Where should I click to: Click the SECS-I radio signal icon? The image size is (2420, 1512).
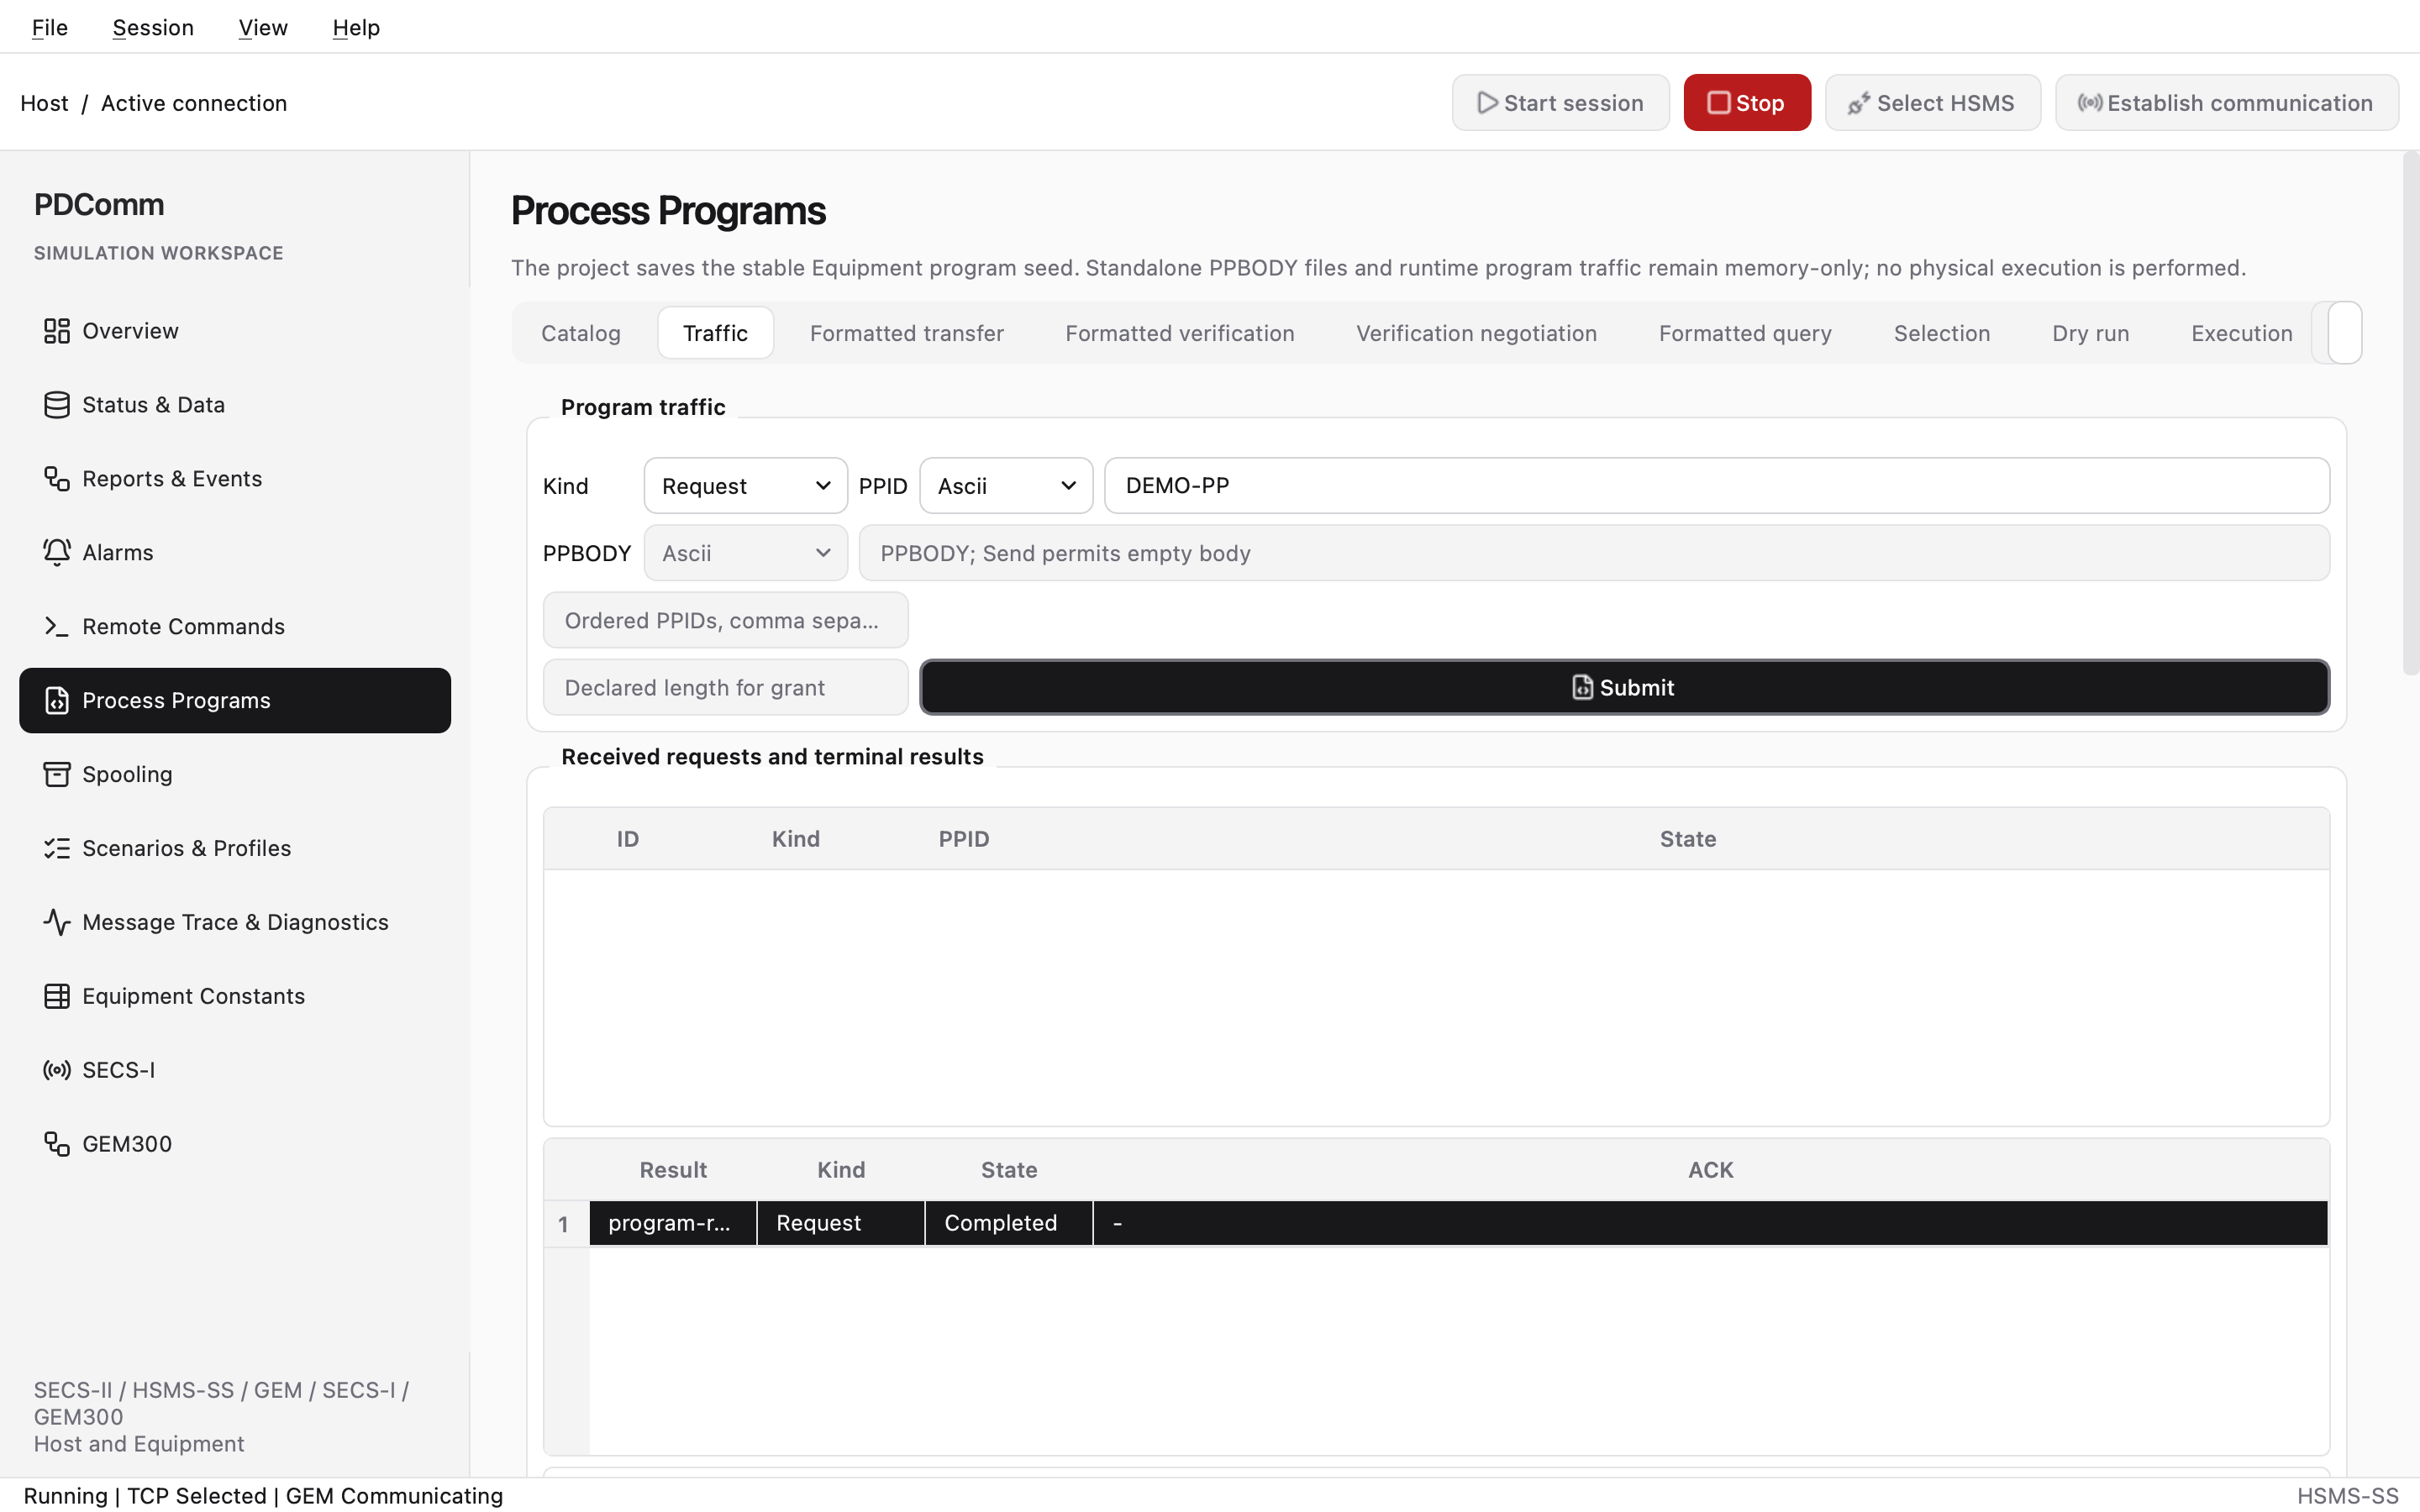tap(56, 1071)
